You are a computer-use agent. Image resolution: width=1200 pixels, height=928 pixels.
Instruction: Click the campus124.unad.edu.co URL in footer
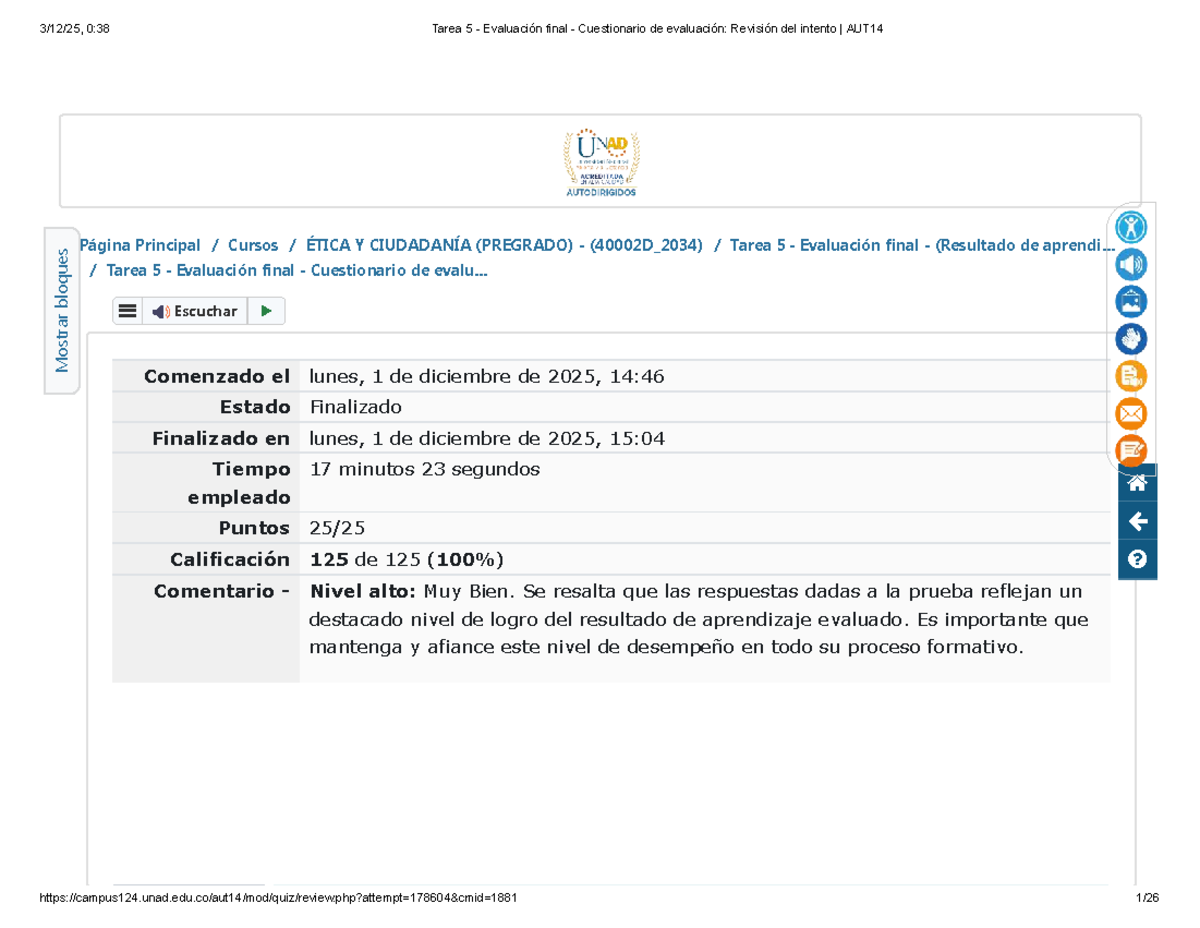coord(278,898)
